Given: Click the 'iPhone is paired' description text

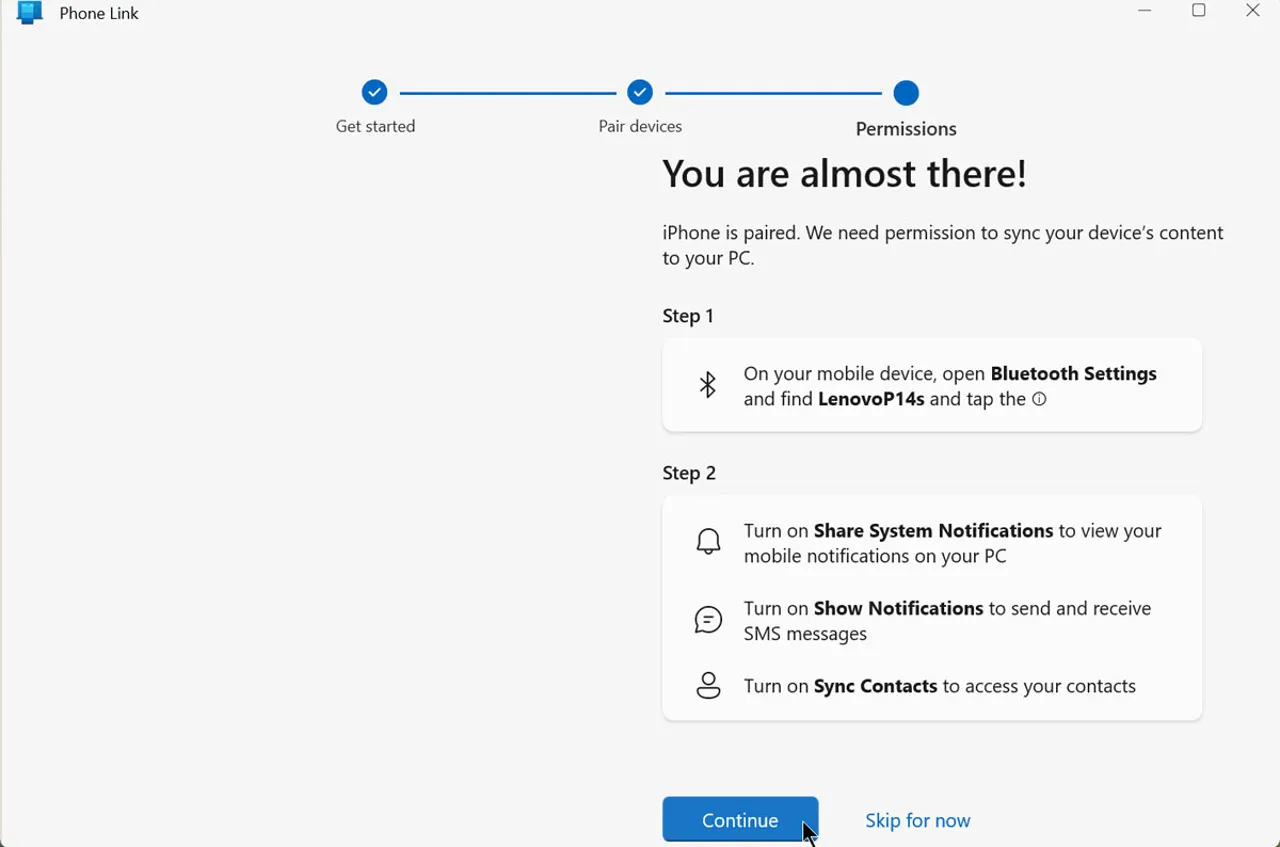Looking at the screenshot, I should pos(943,245).
